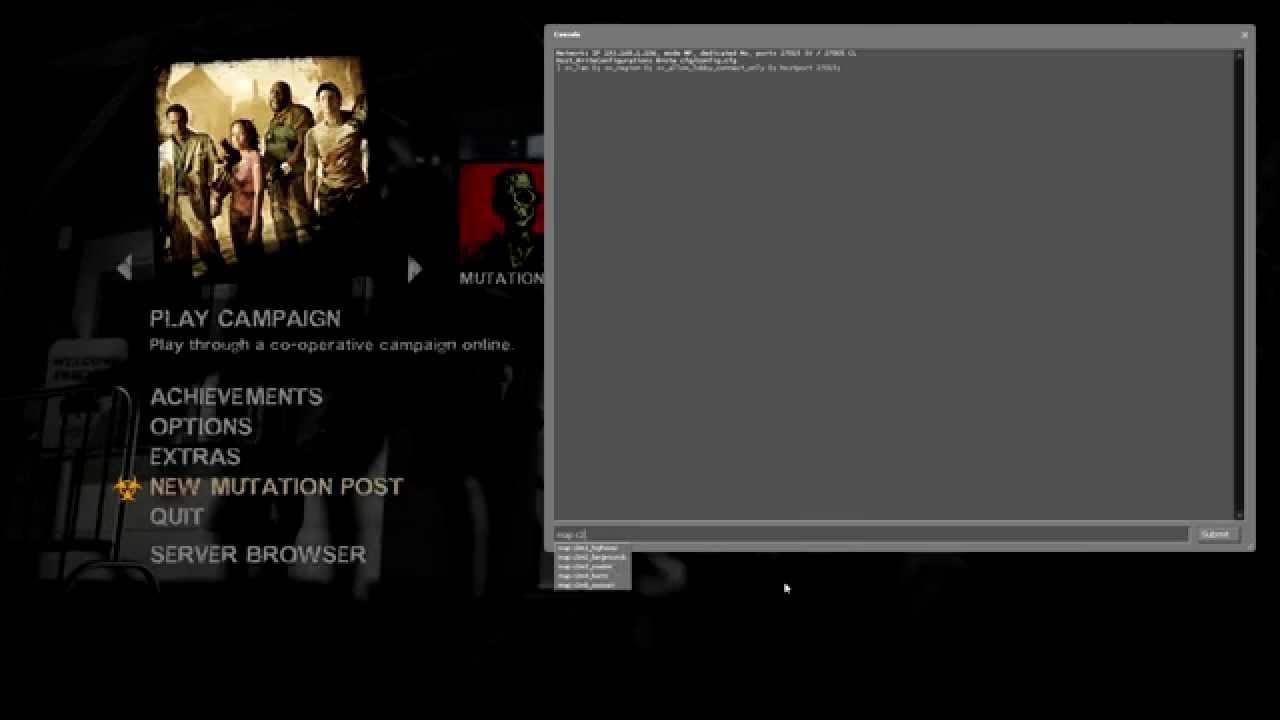Image resolution: width=1280 pixels, height=720 pixels.
Task: Click the biohazard icon next to New Mutation Post
Action: [128, 488]
